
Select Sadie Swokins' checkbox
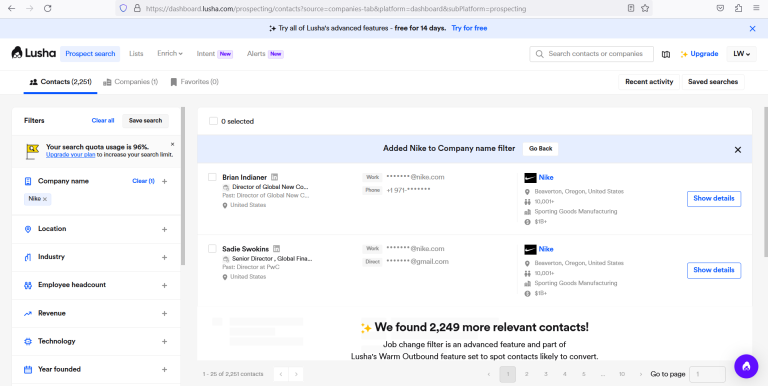[212, 248]
